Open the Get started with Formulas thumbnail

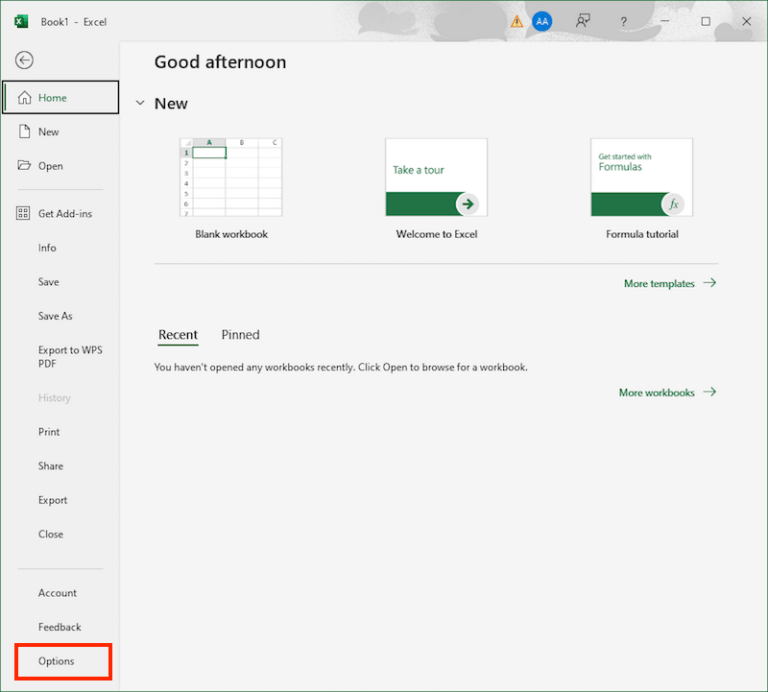click(641, 177)
